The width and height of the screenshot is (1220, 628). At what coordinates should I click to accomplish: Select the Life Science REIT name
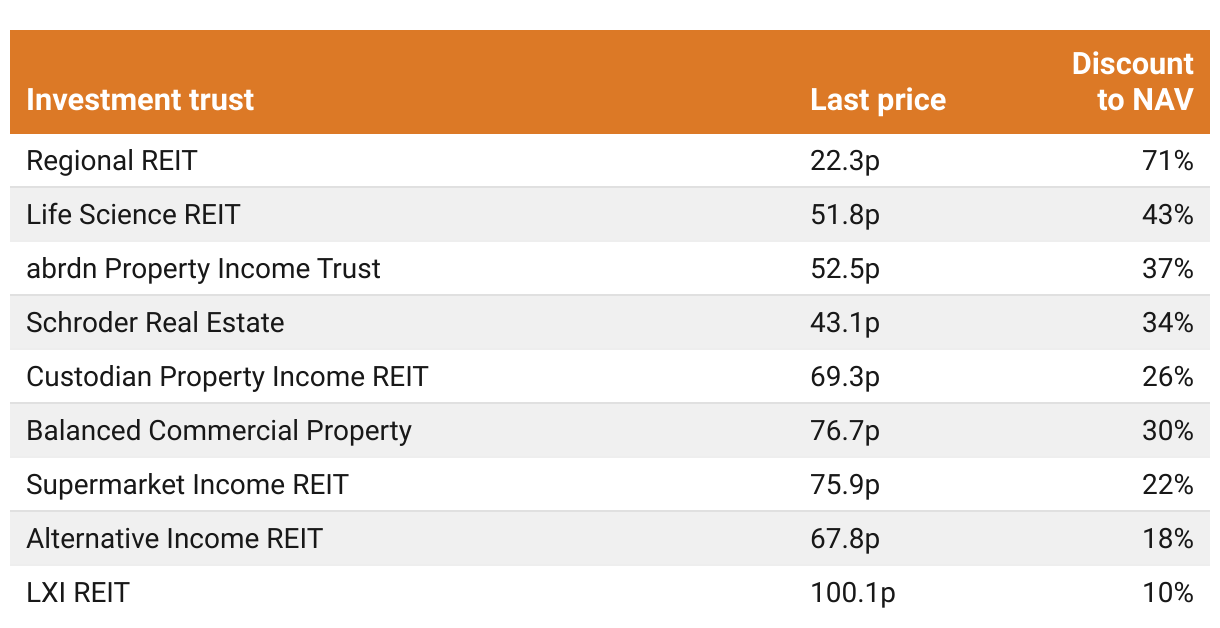pyautogui.click(x=133, y=215)
